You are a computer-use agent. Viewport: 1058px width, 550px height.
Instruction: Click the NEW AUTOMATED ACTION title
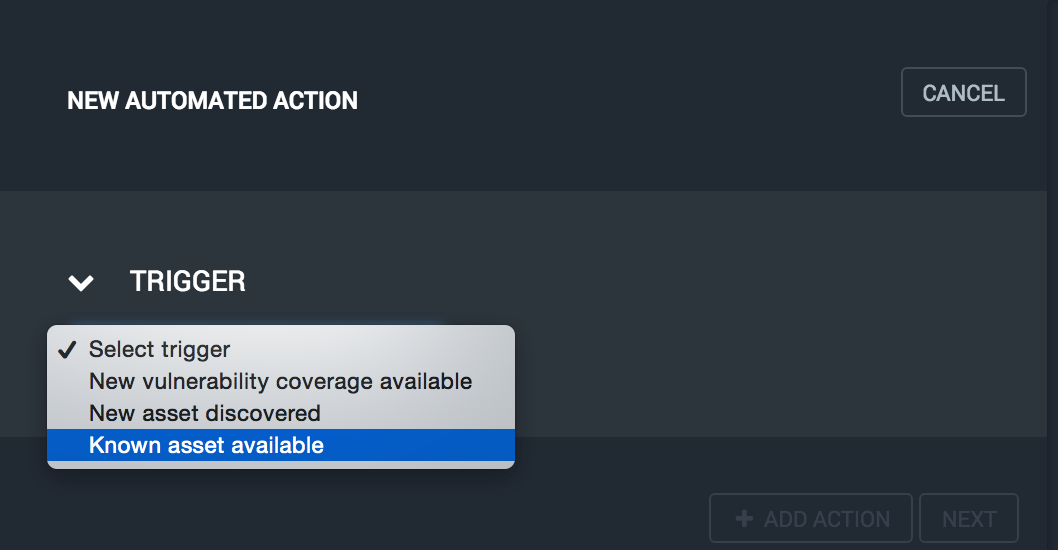(212, 101)
